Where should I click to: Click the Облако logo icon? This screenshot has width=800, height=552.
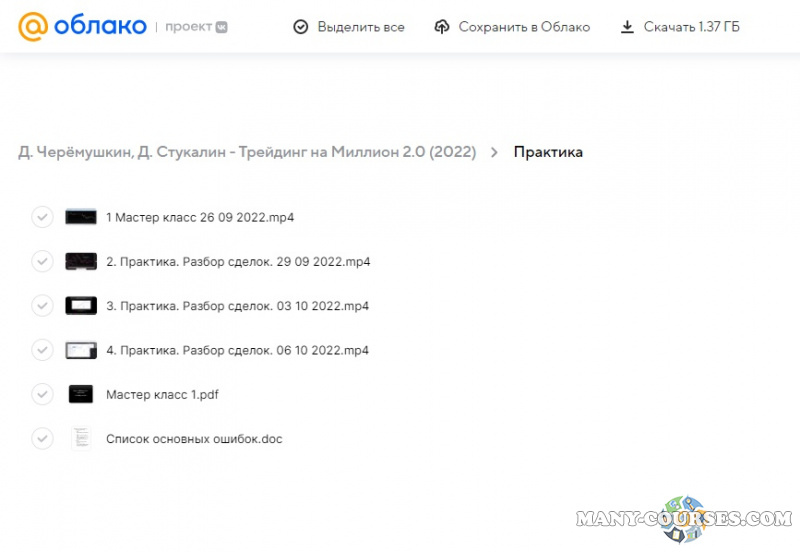tap(32, 27)
